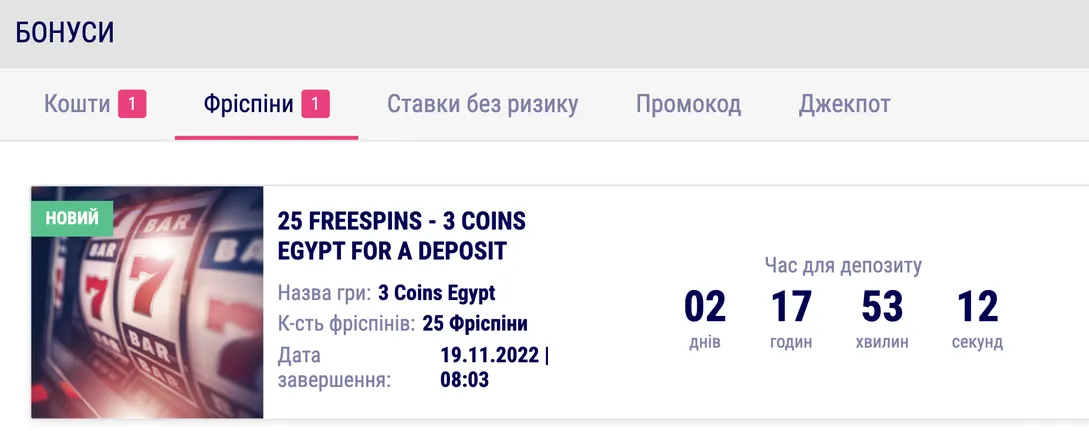Click the seconds countdown value 12
This screenshot has height=431, width=1089.
pyautogui.click(x=977, y=307)
